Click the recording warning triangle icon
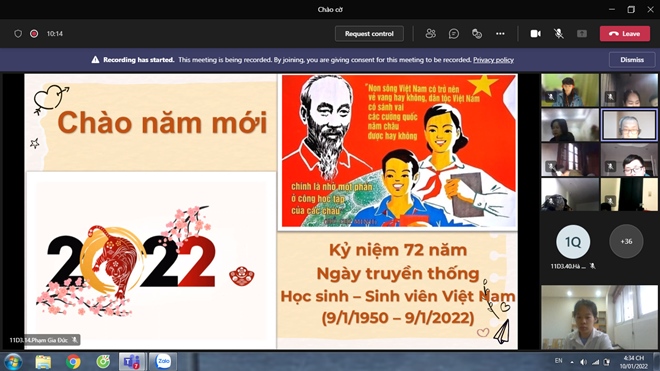This screenshot has height=371, width=660. 96,60
